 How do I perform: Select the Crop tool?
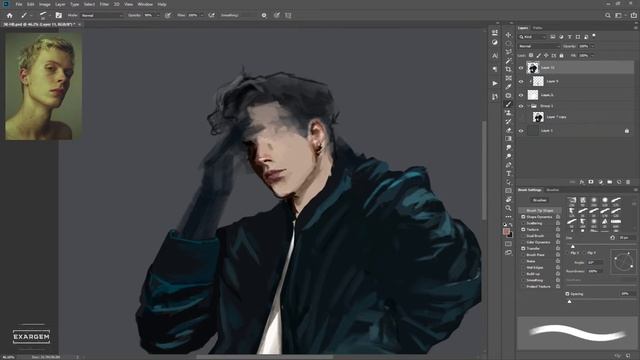(508, 69)
